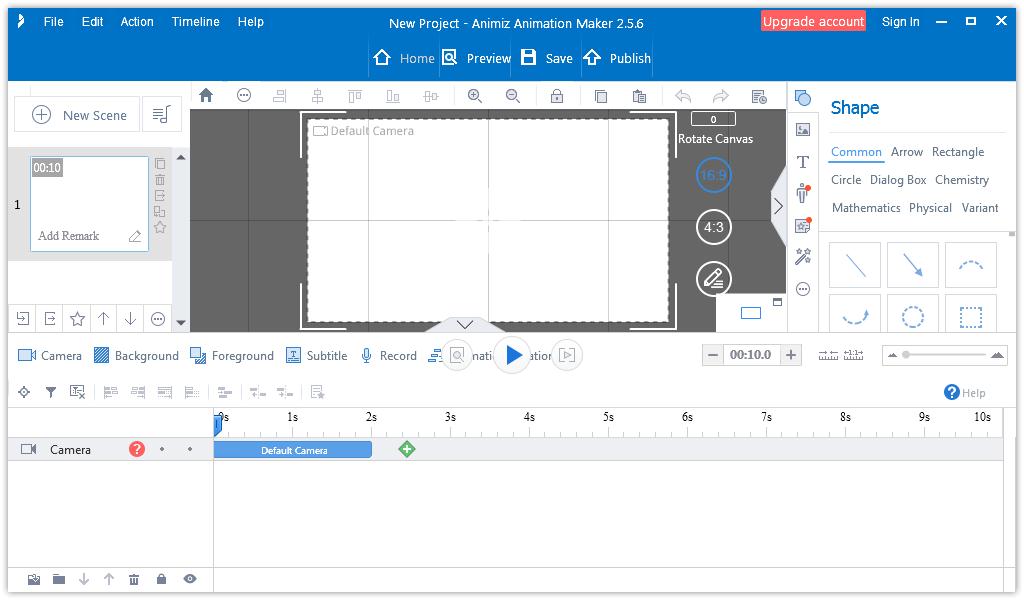Viewport: 1024px width, 600px height.
Task: Move scene up with arrow icon
Action: click(x=103, y=319)
